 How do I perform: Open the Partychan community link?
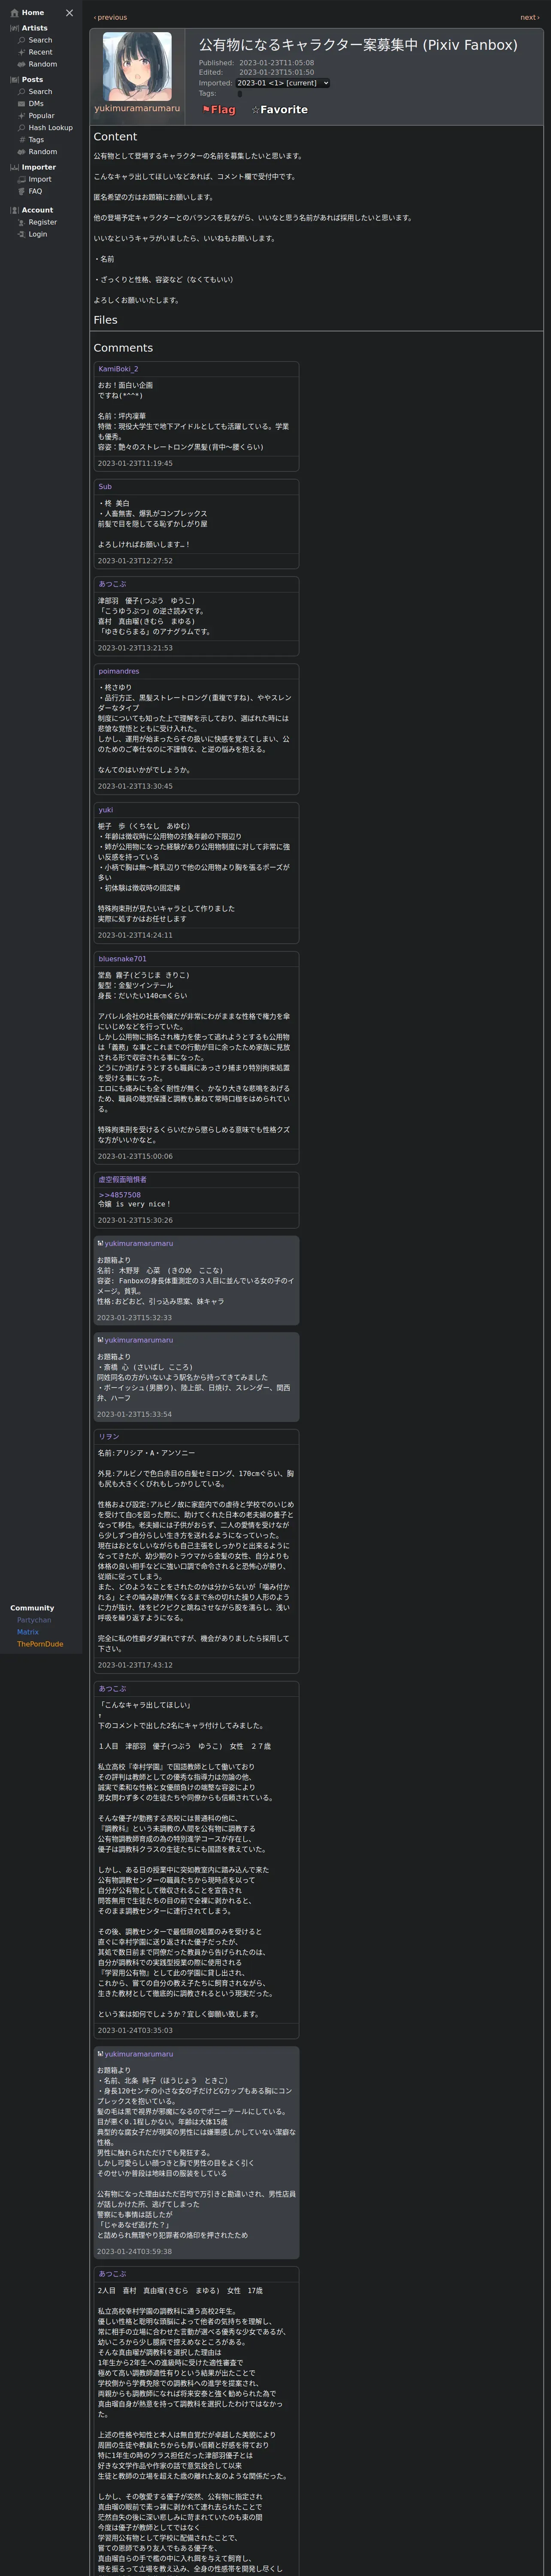pyautogui.click(x=34, y=1620)
